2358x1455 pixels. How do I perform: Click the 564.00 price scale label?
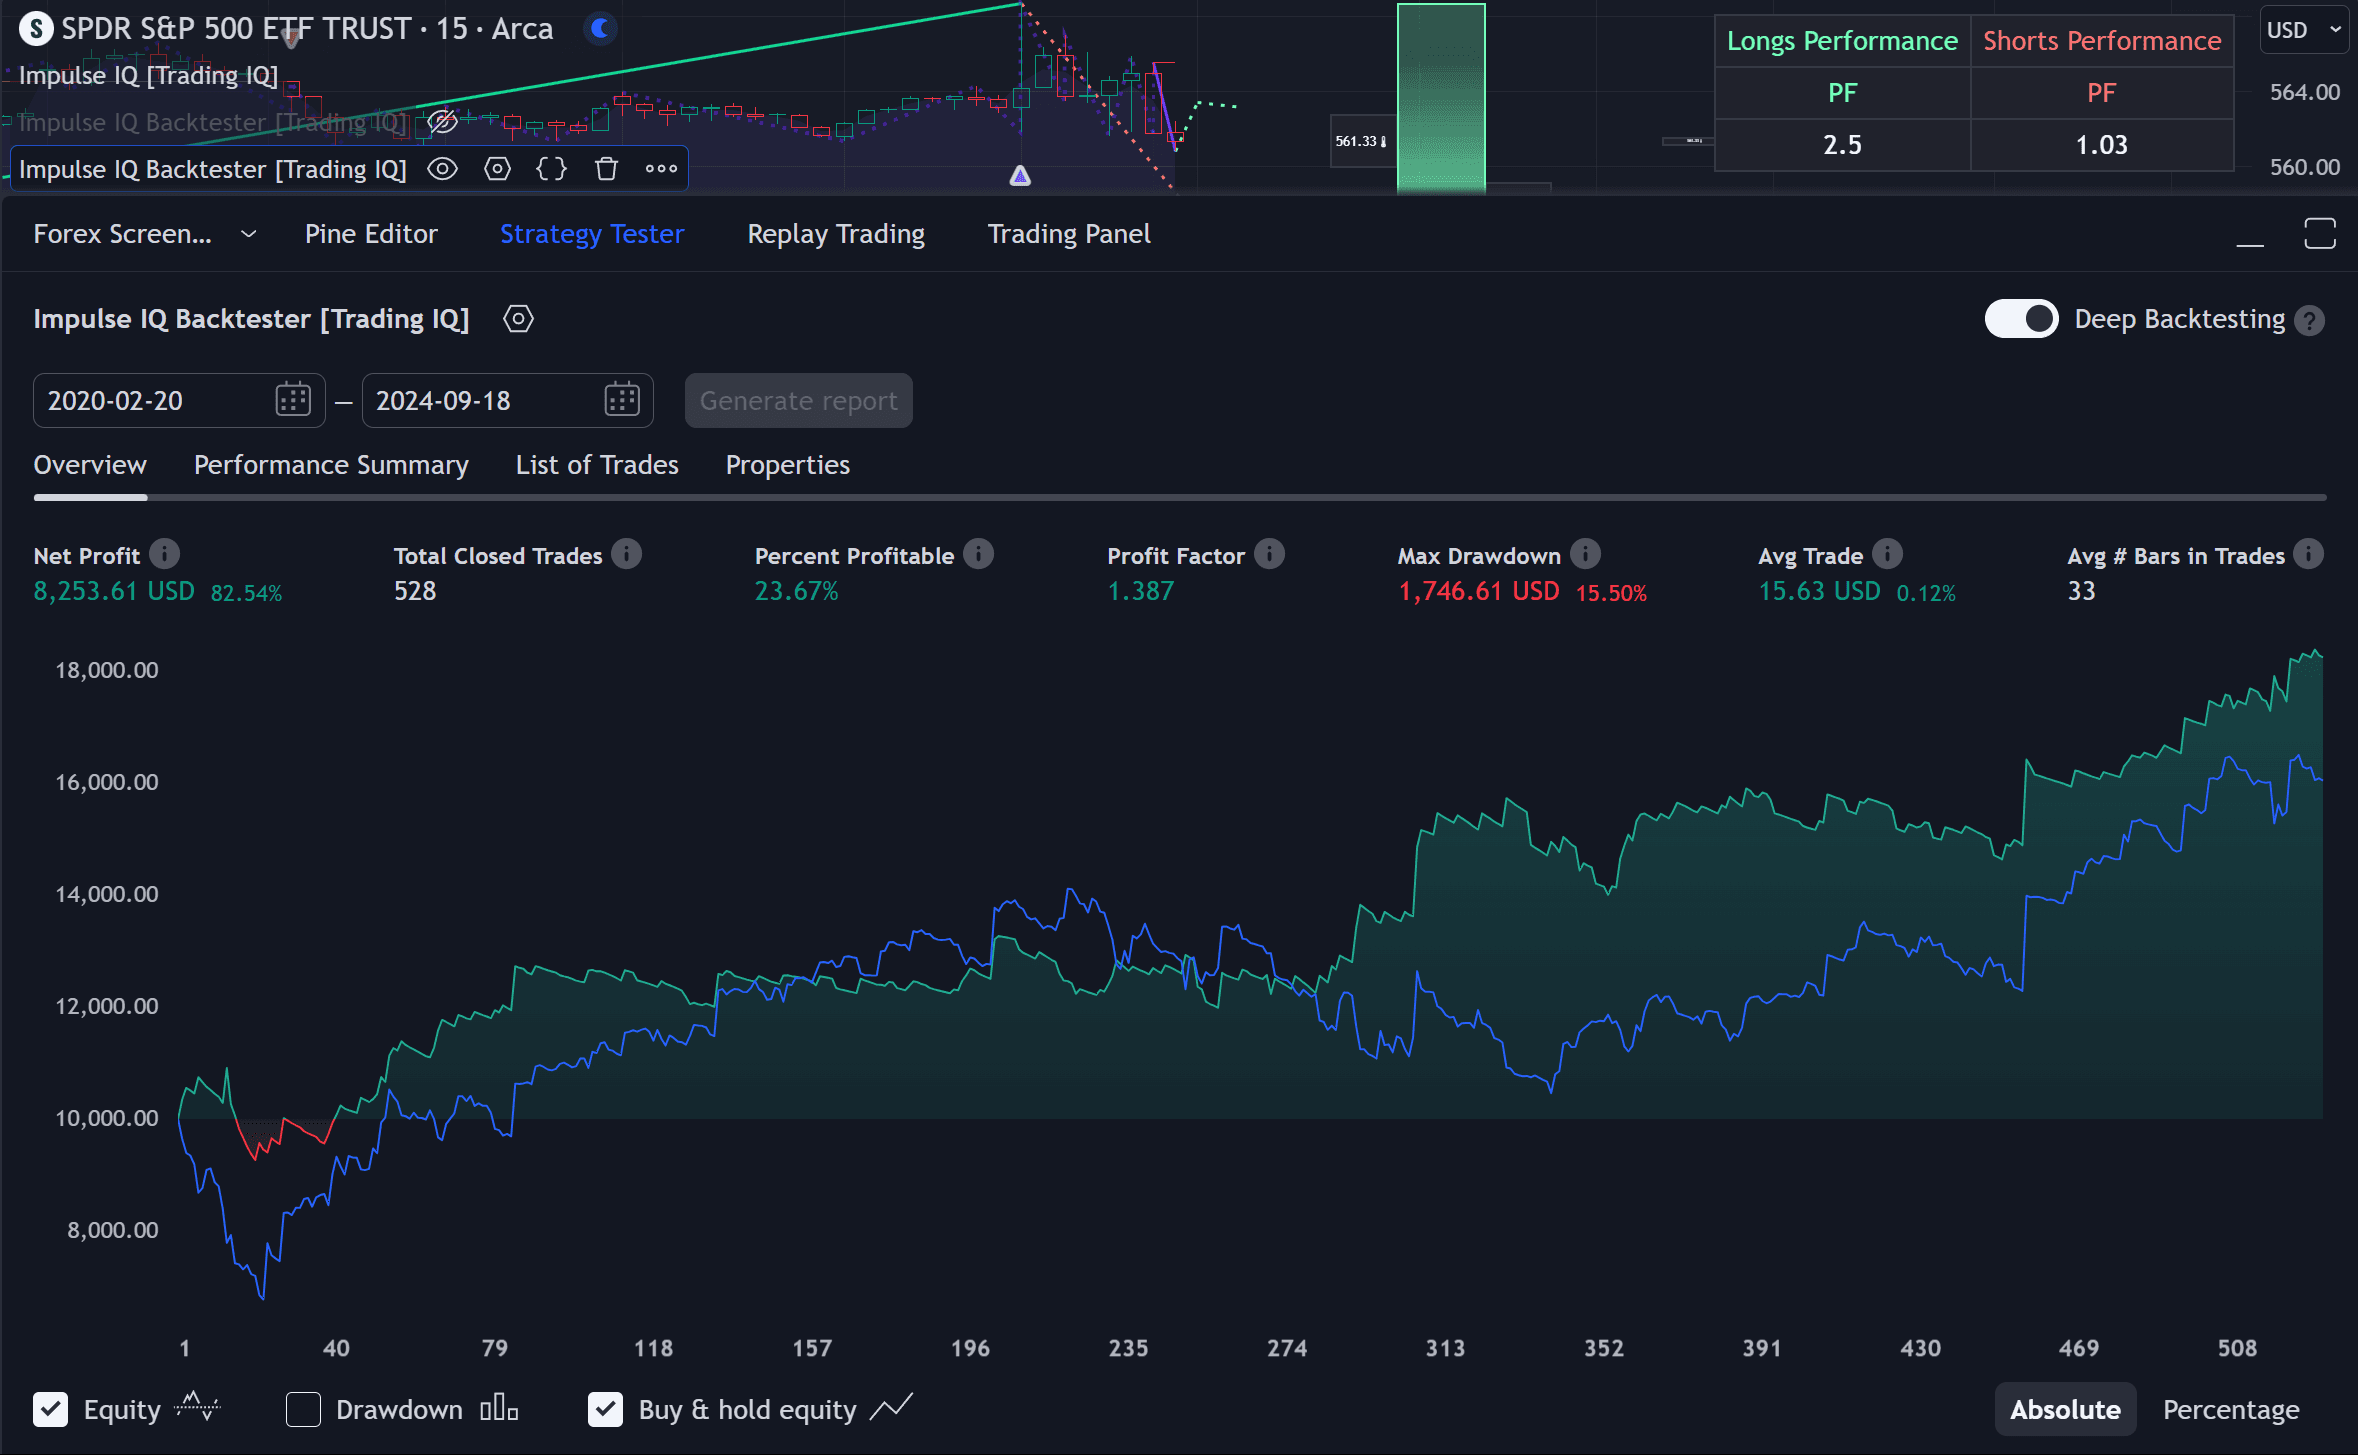click(x=2304, y=92)
